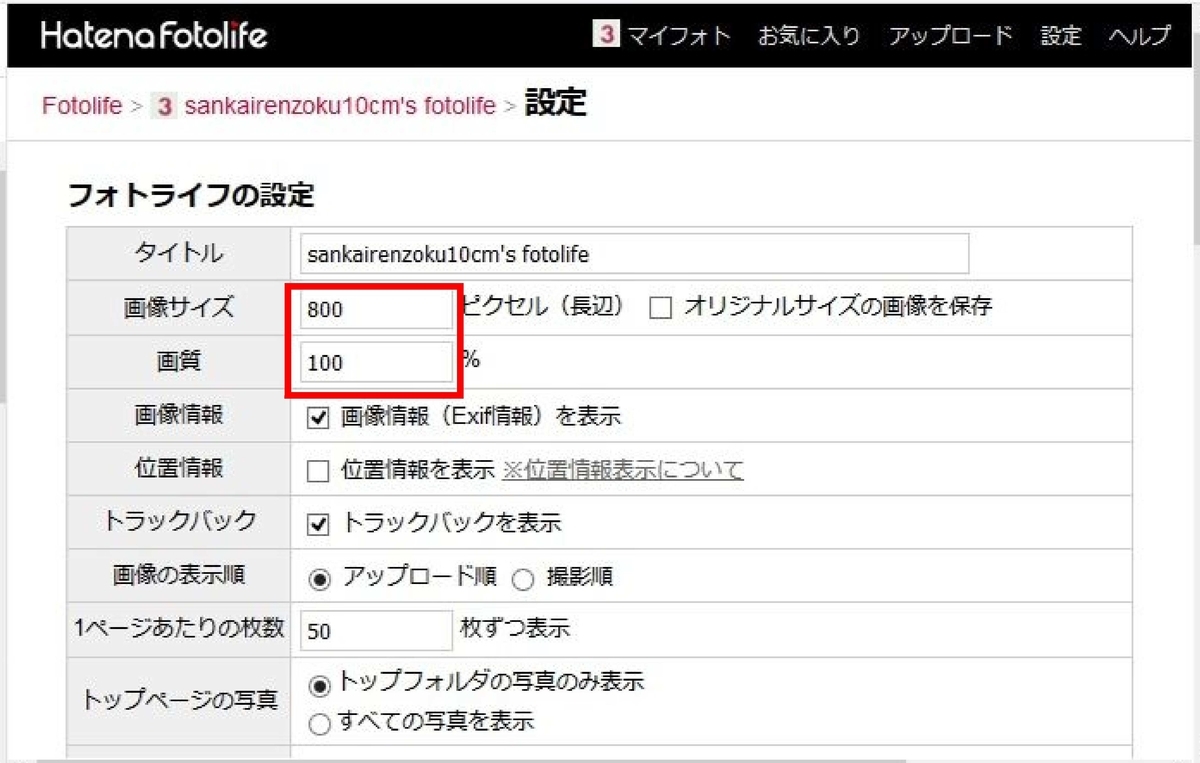Click the 枚ずつ表示 text
Image resolution: width=1200 pixels, height=763 pixels.
pos(515,629)
